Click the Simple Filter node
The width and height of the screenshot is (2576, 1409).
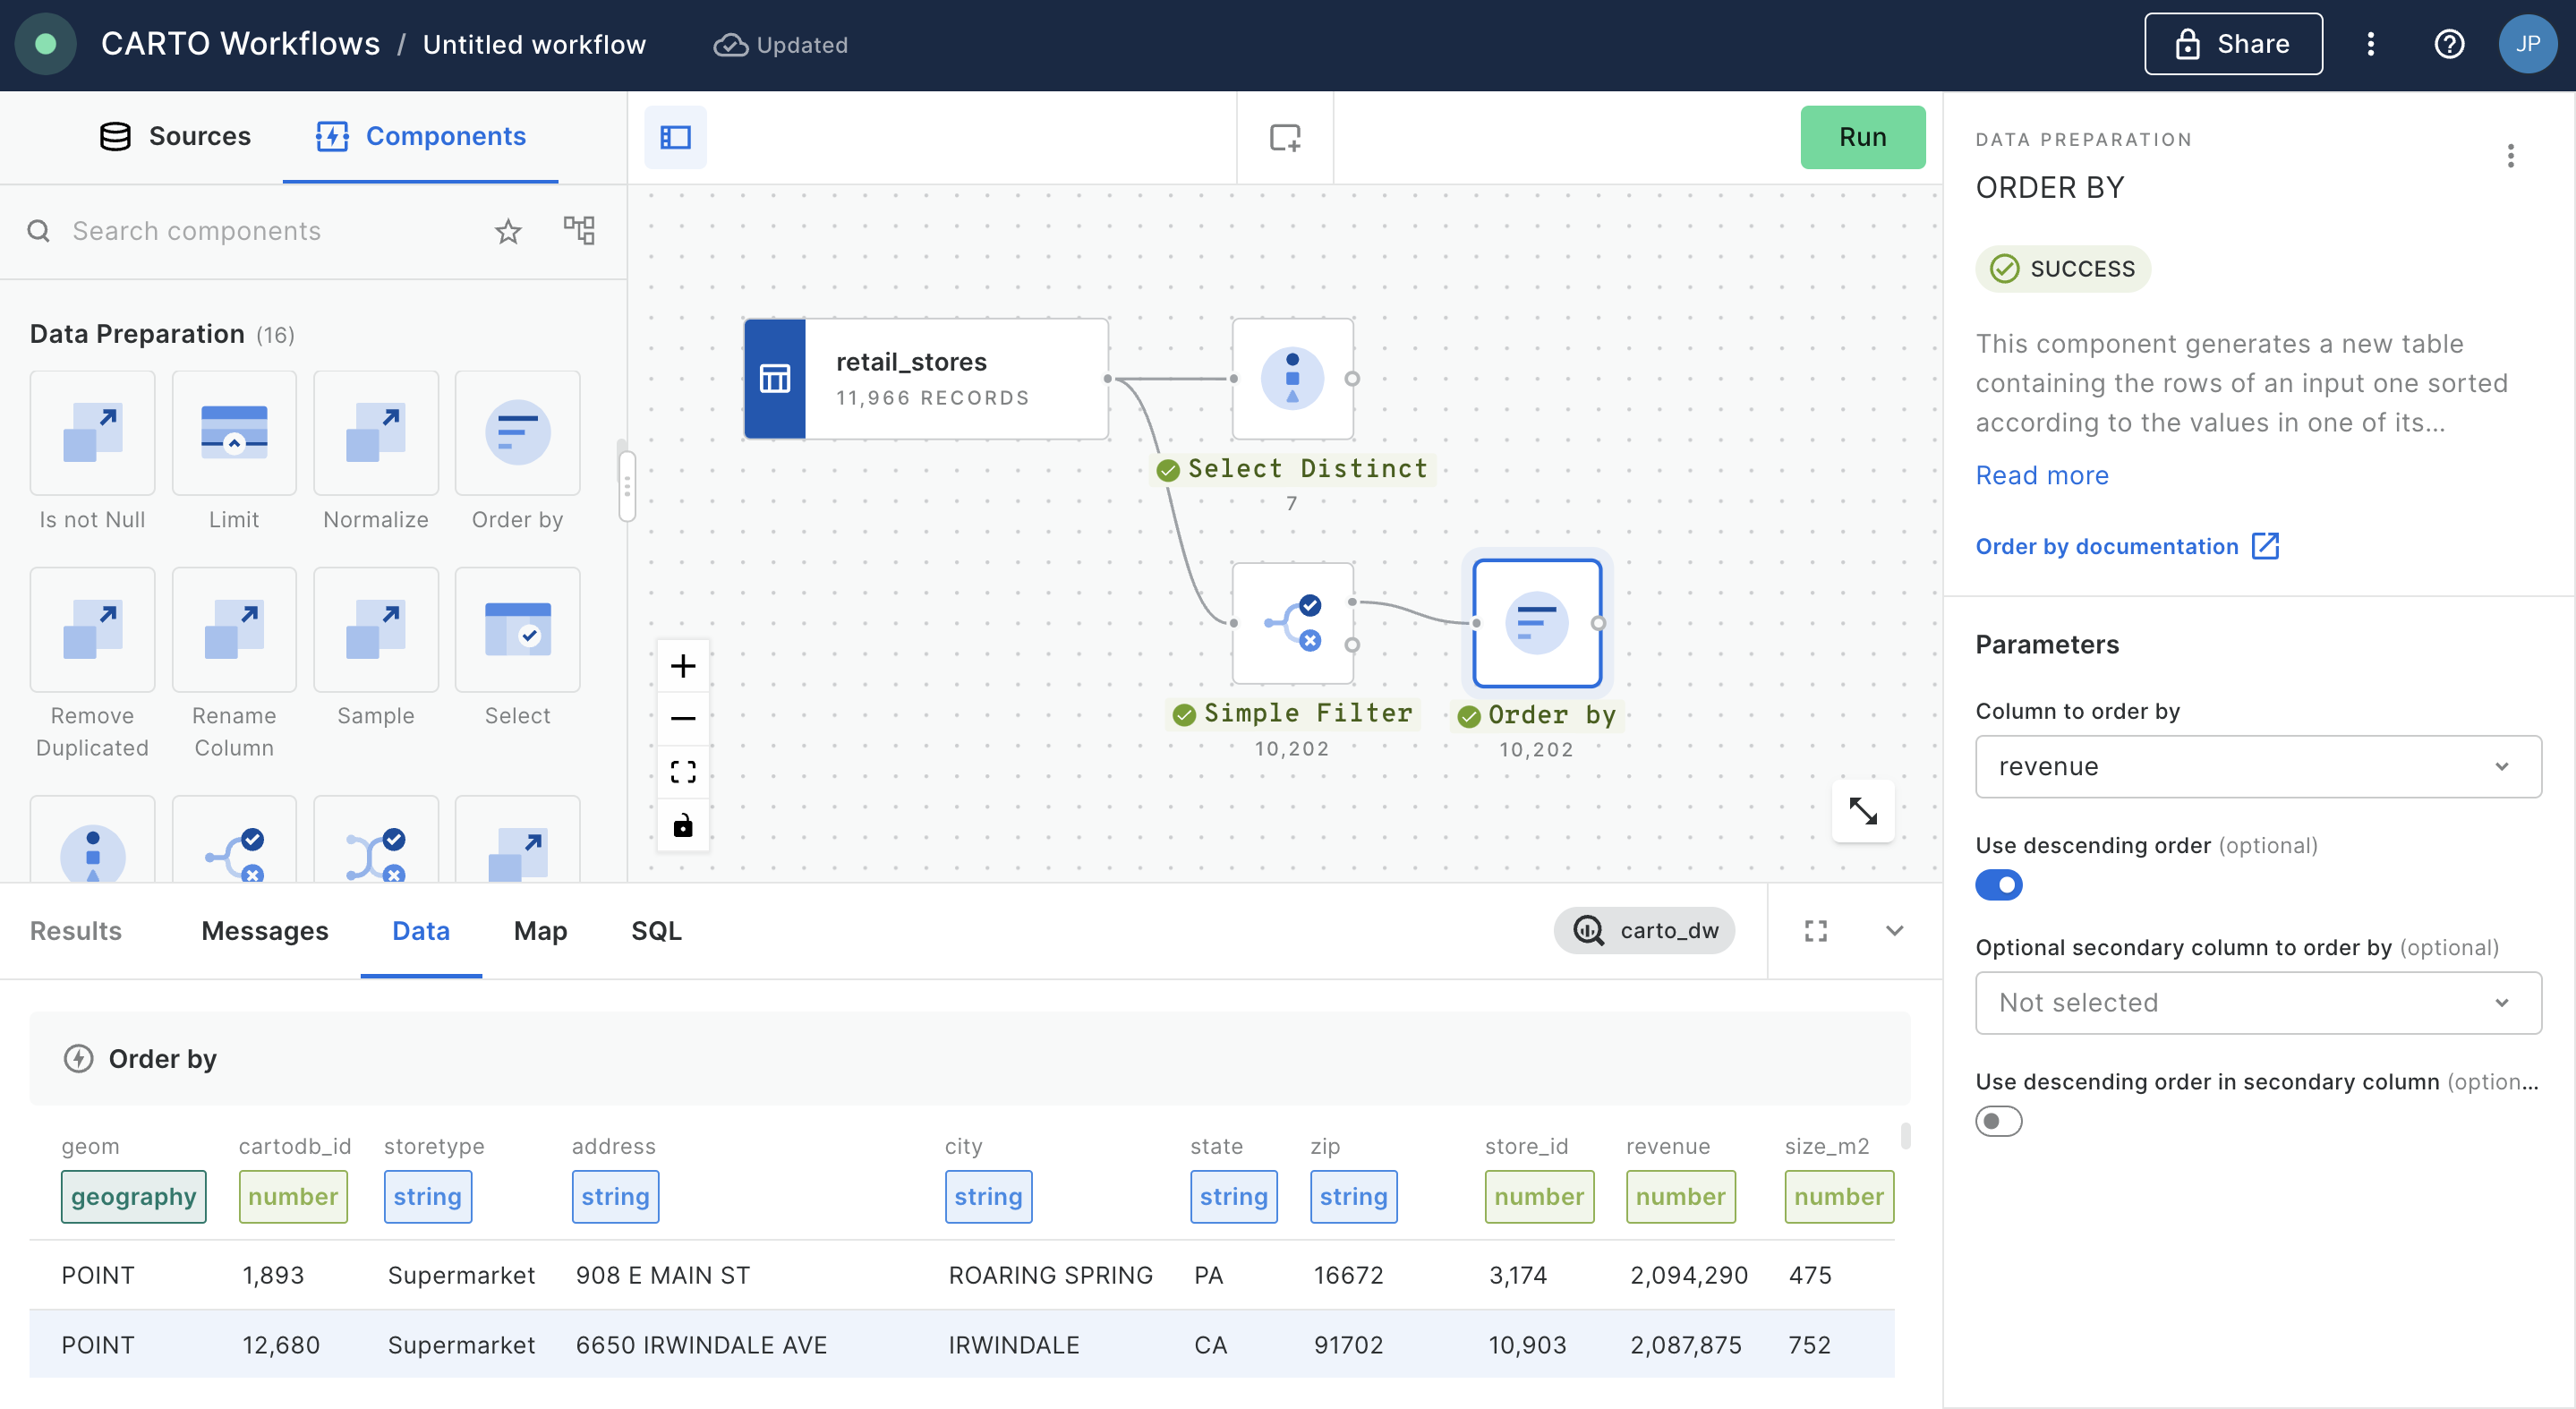point(1292,623)
